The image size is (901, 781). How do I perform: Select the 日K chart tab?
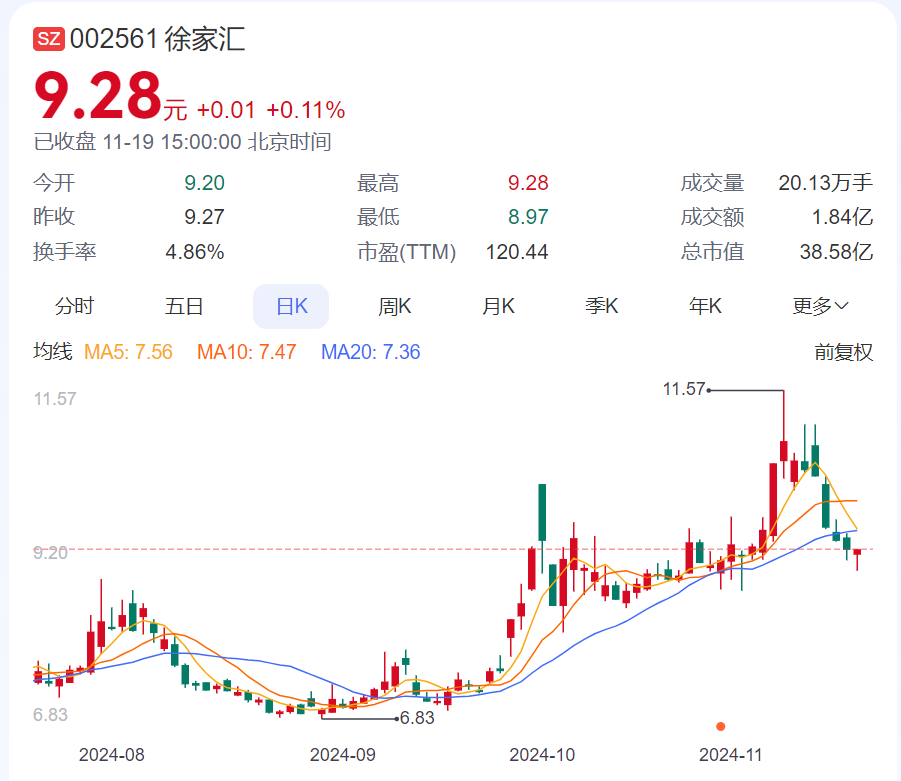pos(291,306)
